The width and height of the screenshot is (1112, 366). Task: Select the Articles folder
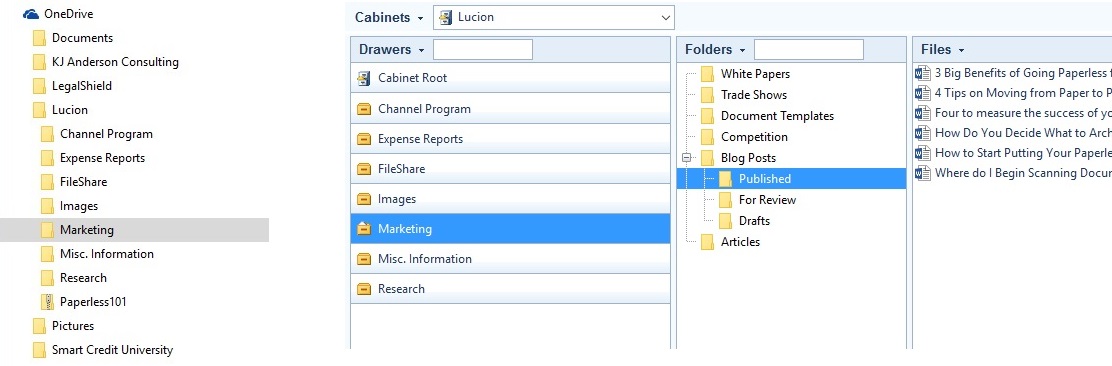pyautogui.click(x=740, y=242)
